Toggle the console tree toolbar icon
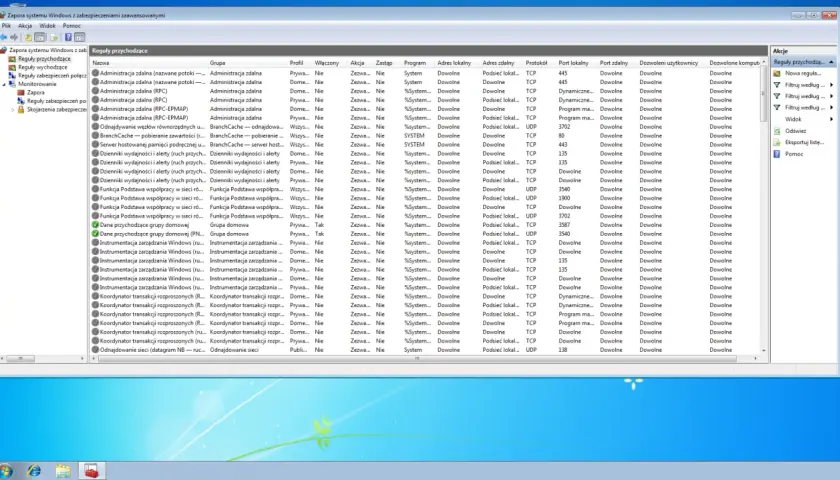Screen dimensions: 840x480 click(x=40, y=37)
